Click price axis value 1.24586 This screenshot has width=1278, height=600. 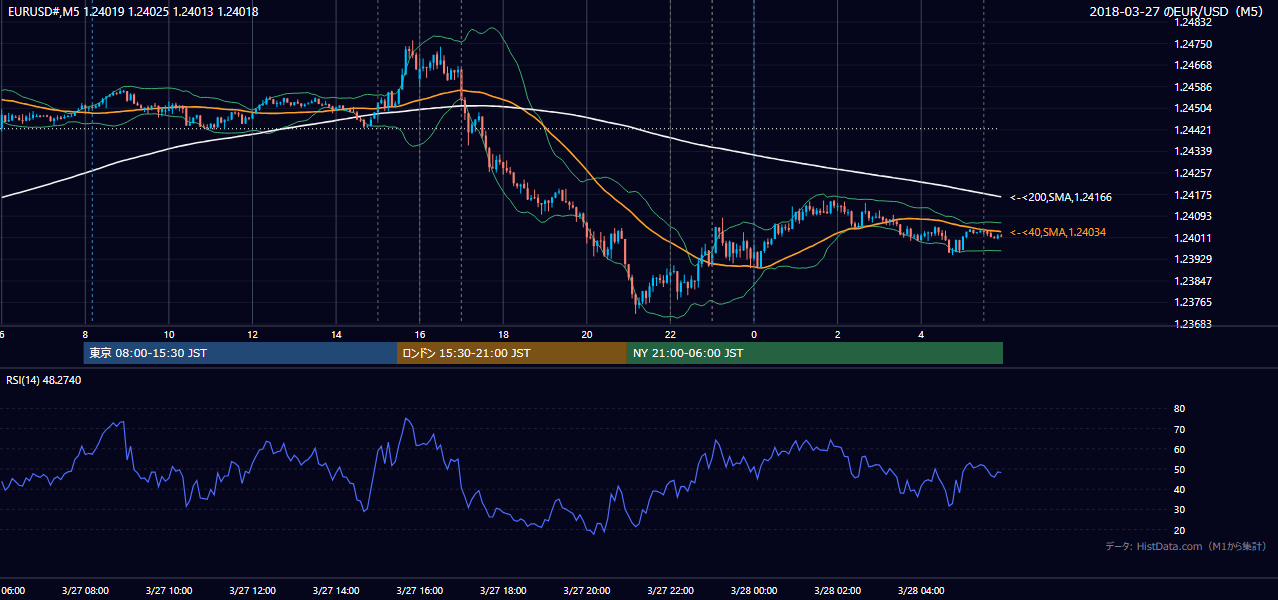point(1193,87)
